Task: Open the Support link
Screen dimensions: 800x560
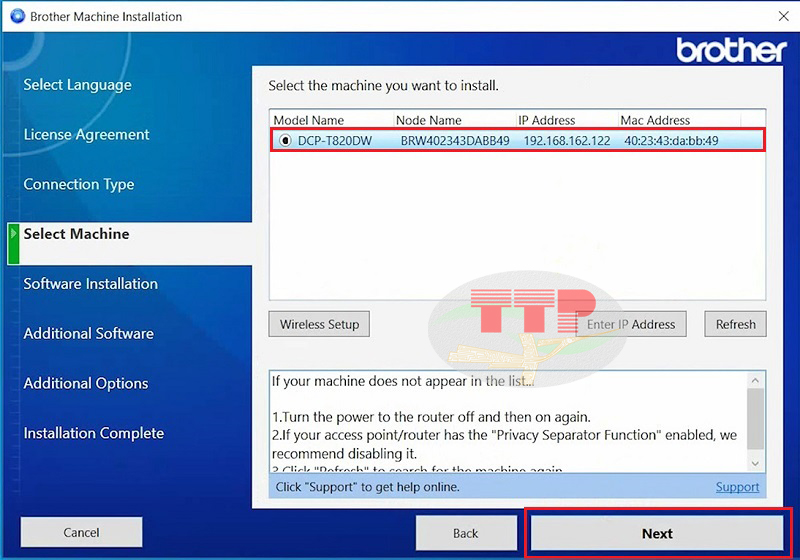Action: tap(737, 487)
